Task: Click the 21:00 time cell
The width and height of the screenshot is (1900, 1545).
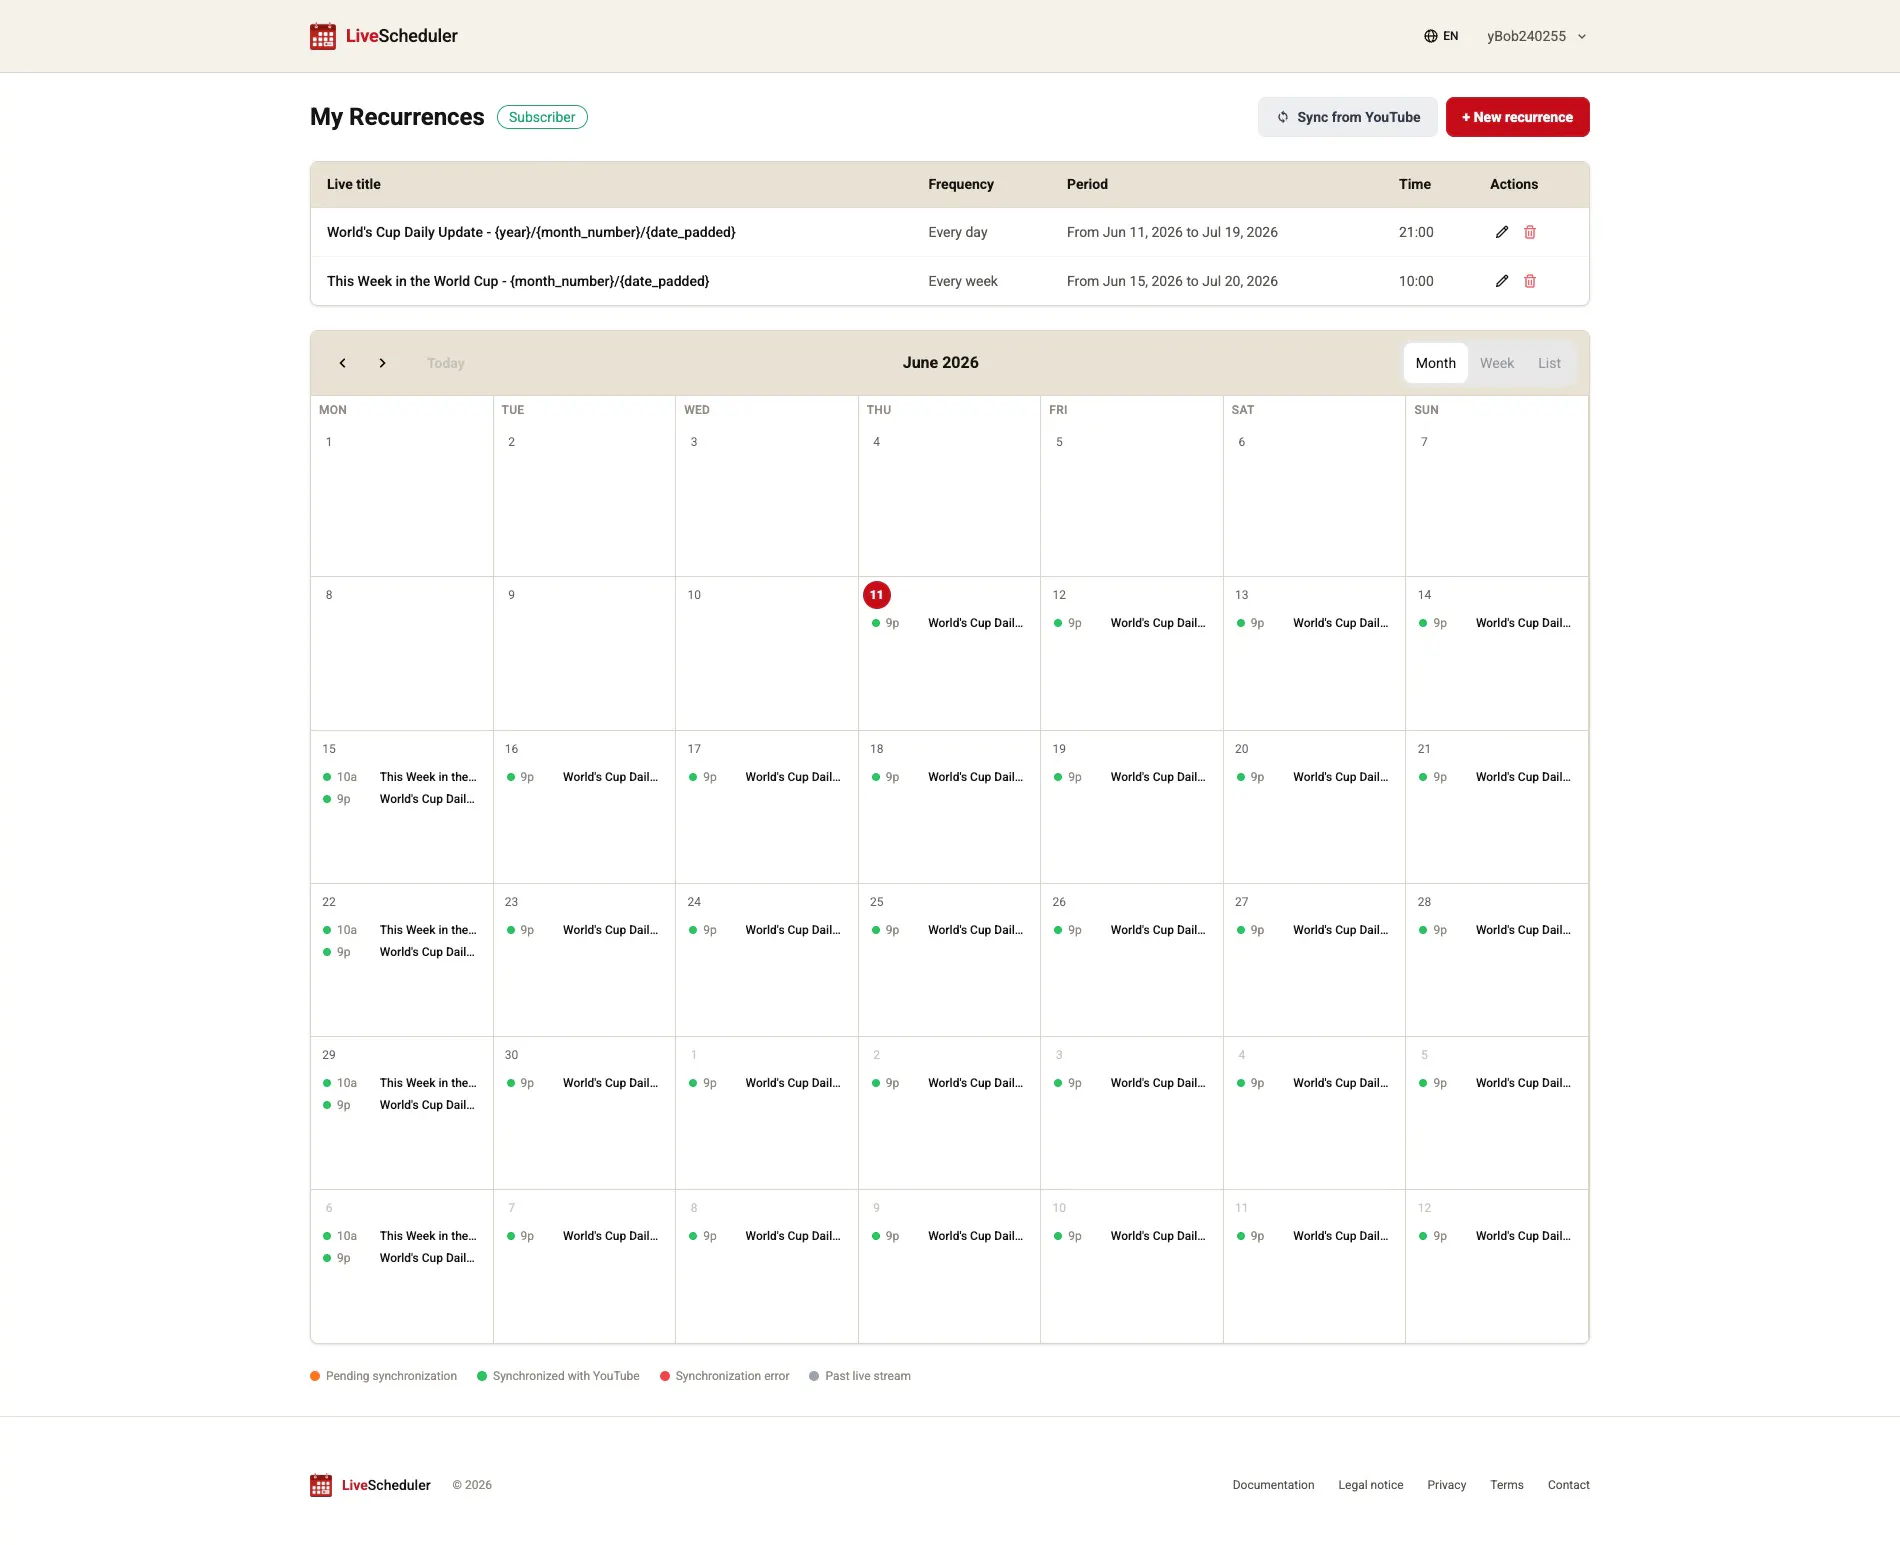Action: 1416,232
